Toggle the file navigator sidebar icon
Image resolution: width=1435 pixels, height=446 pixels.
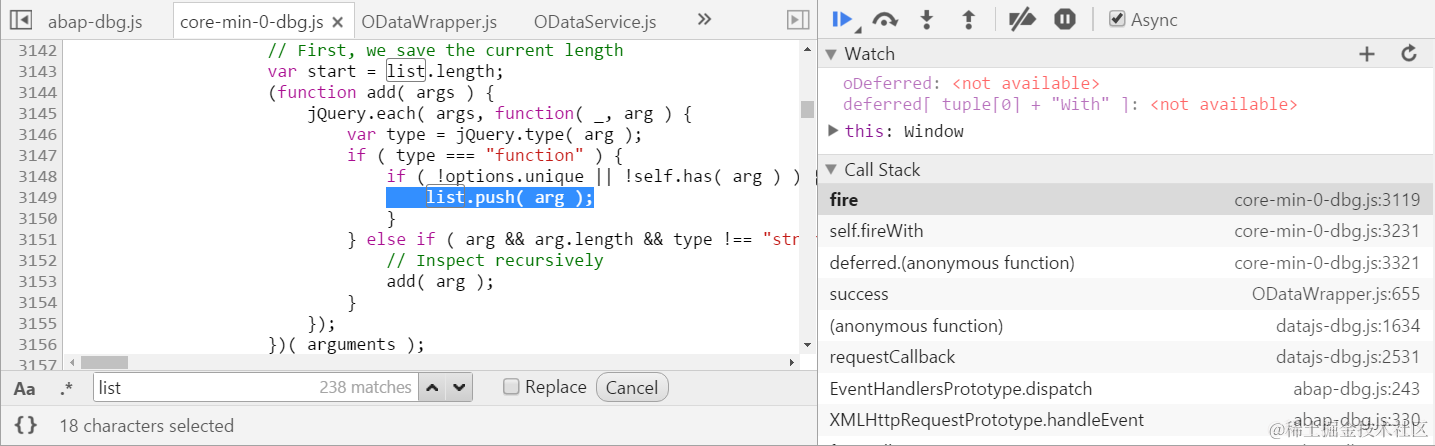[20, 20]
